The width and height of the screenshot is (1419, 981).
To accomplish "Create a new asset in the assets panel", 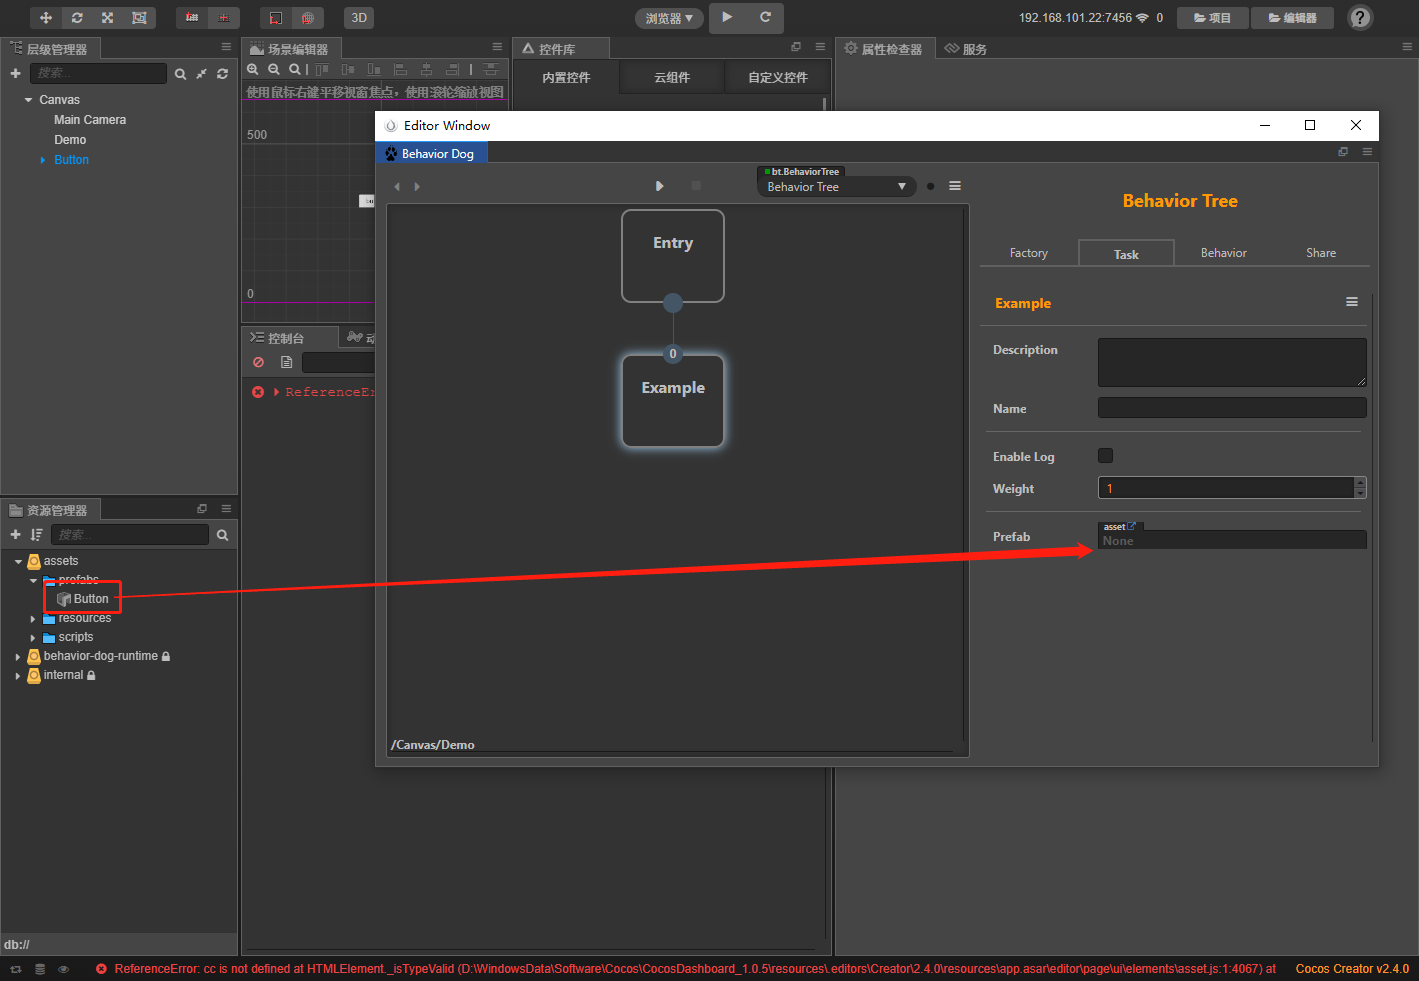I will (15, 535).
